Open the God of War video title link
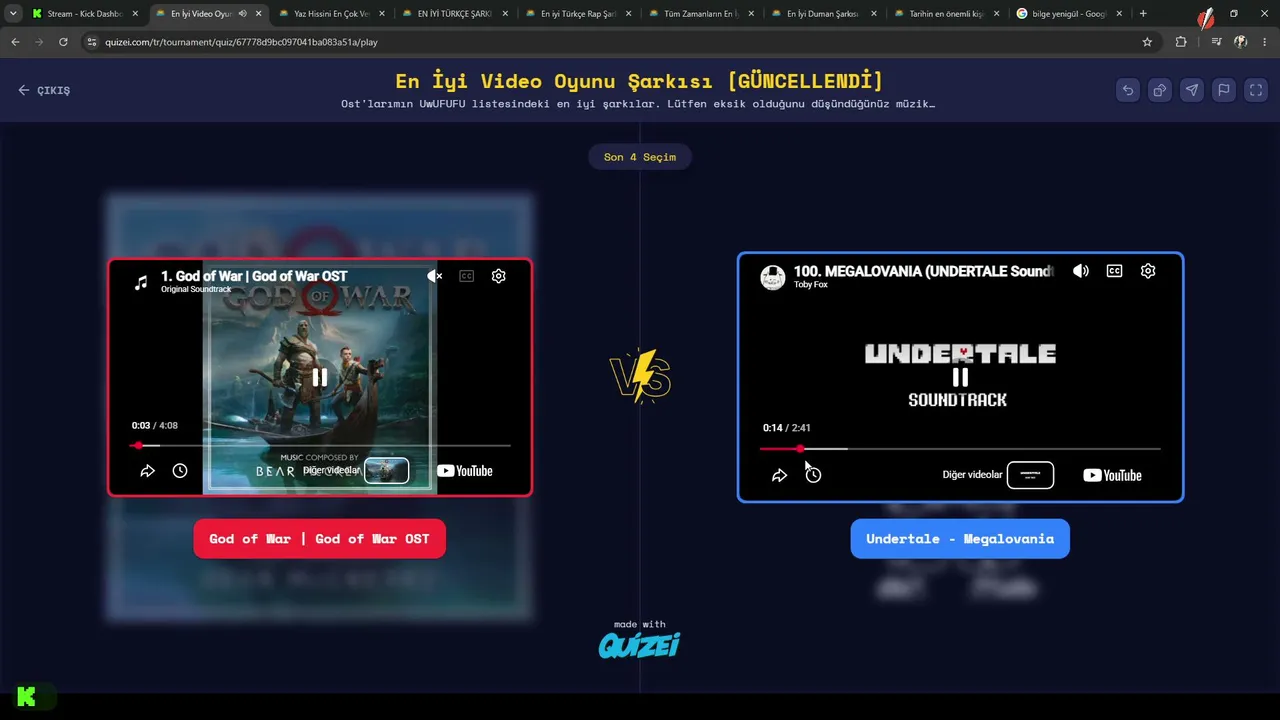This screenshot has height=720, width=1280. (x=254, y=276)
